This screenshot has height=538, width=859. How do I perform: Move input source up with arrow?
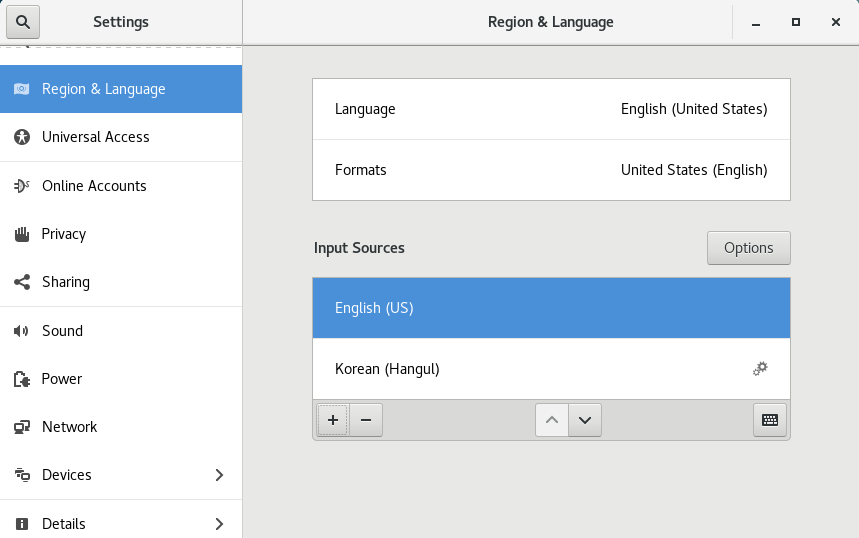[552, 420]
